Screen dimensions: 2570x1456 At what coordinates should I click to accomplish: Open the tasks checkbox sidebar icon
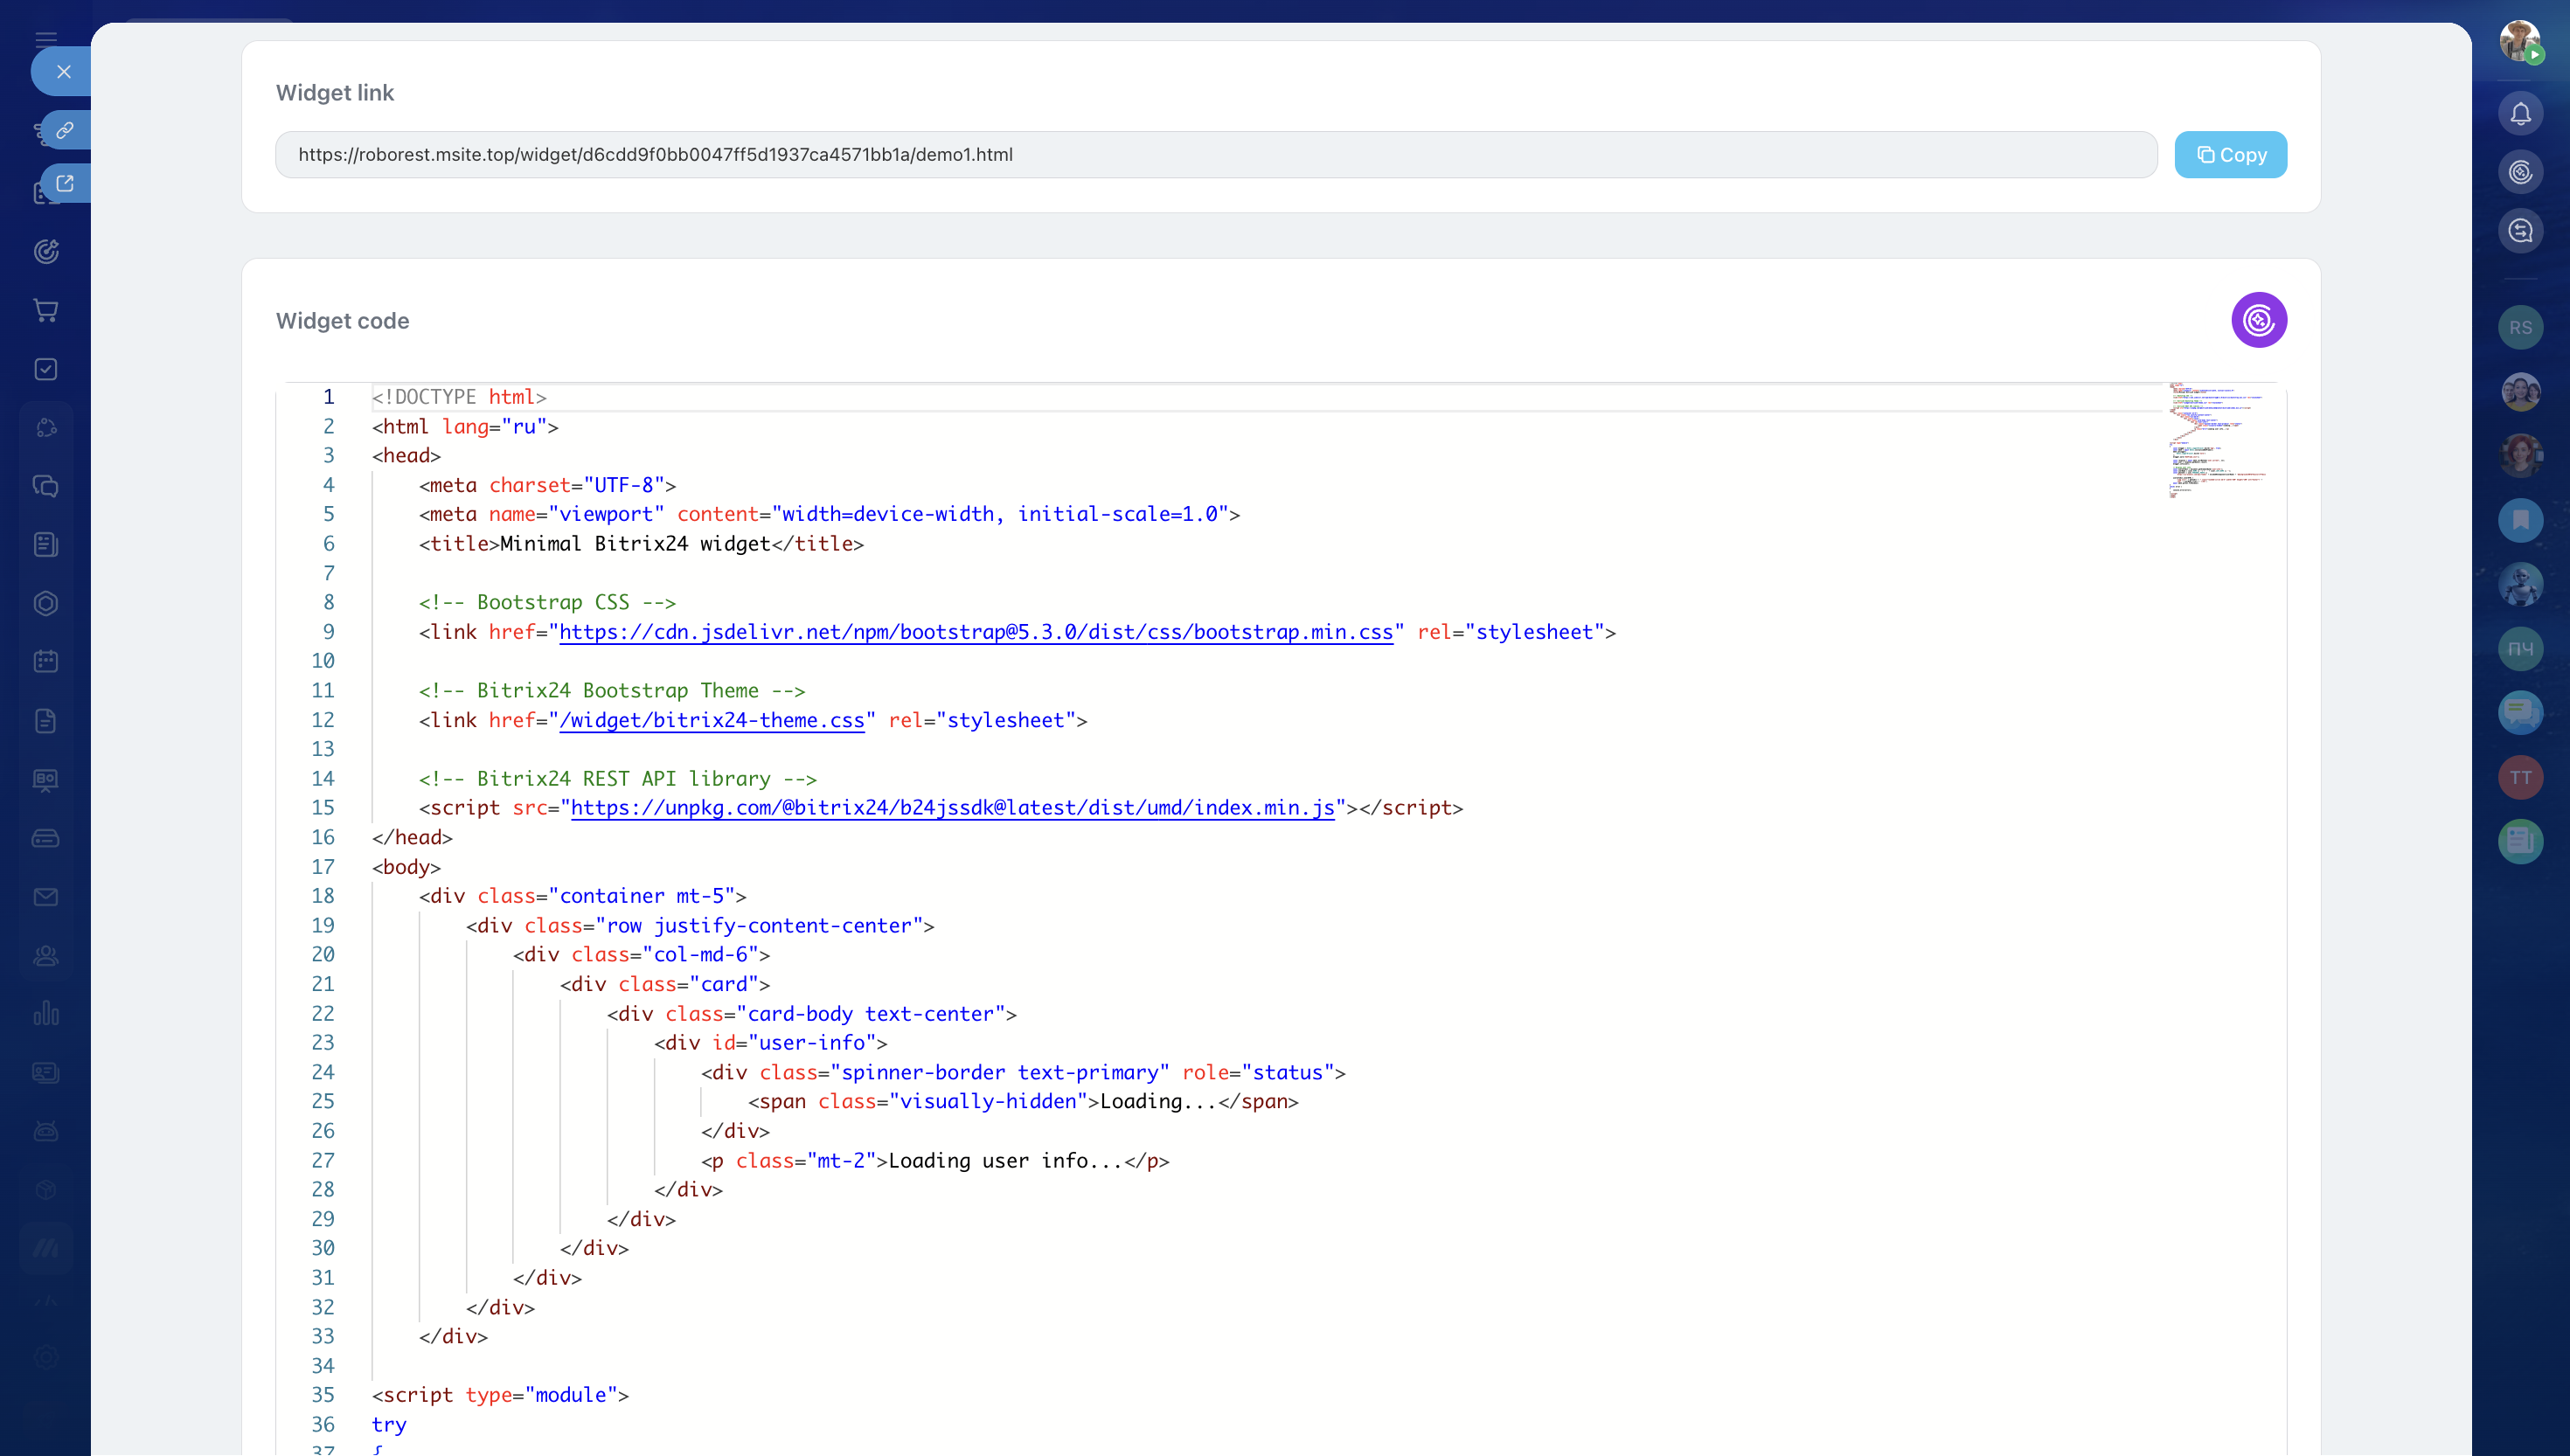(x=46, y=369)
